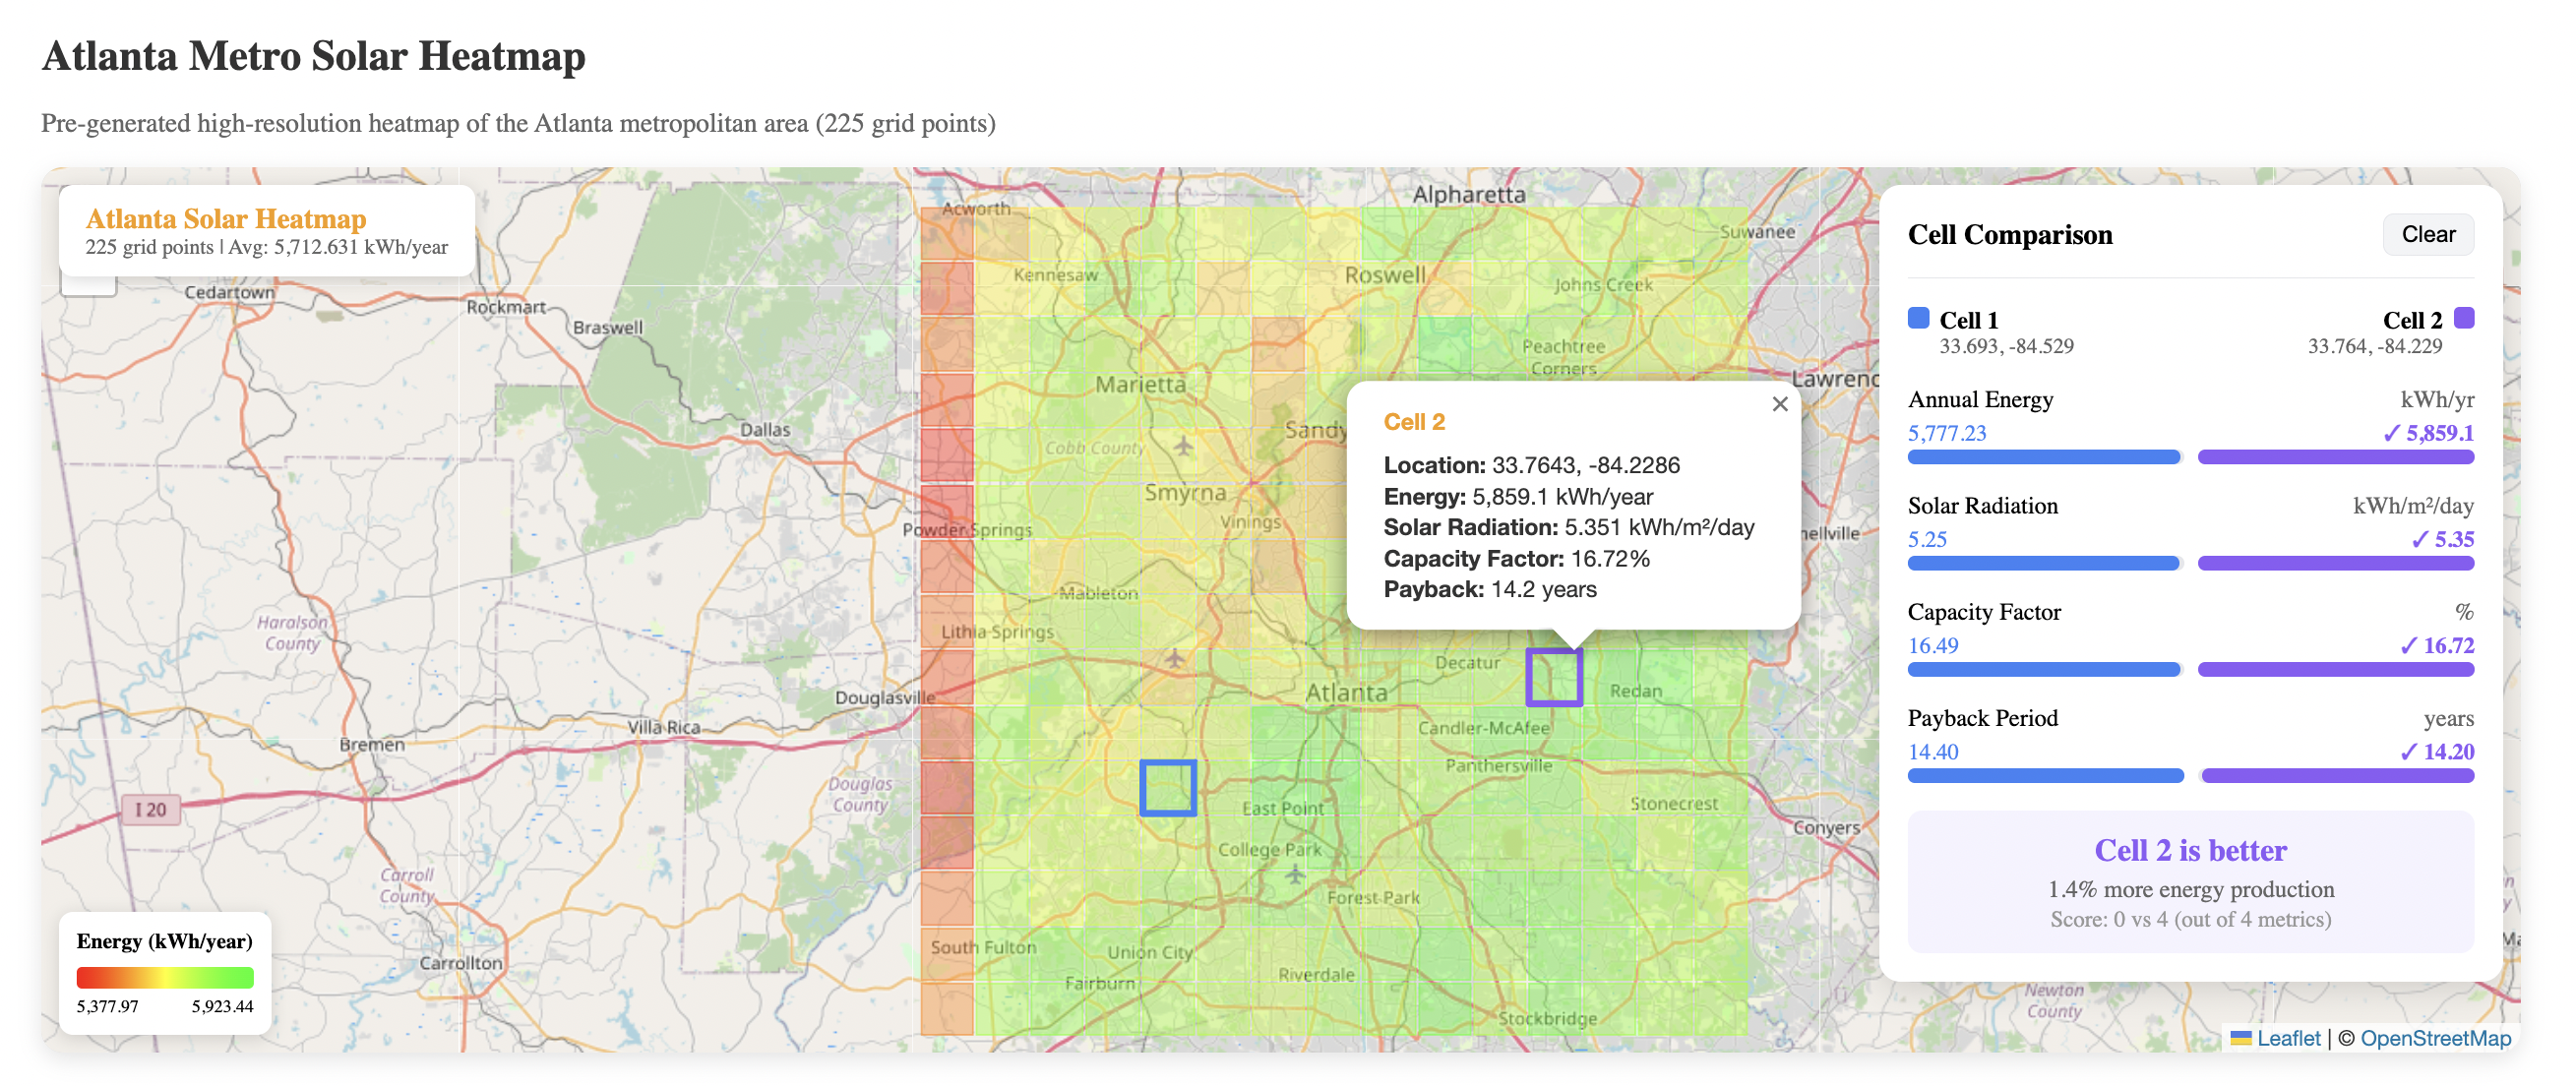Select the blue Cell 1 map square
This screenshot has width=2576, height=1086.
1167,788
